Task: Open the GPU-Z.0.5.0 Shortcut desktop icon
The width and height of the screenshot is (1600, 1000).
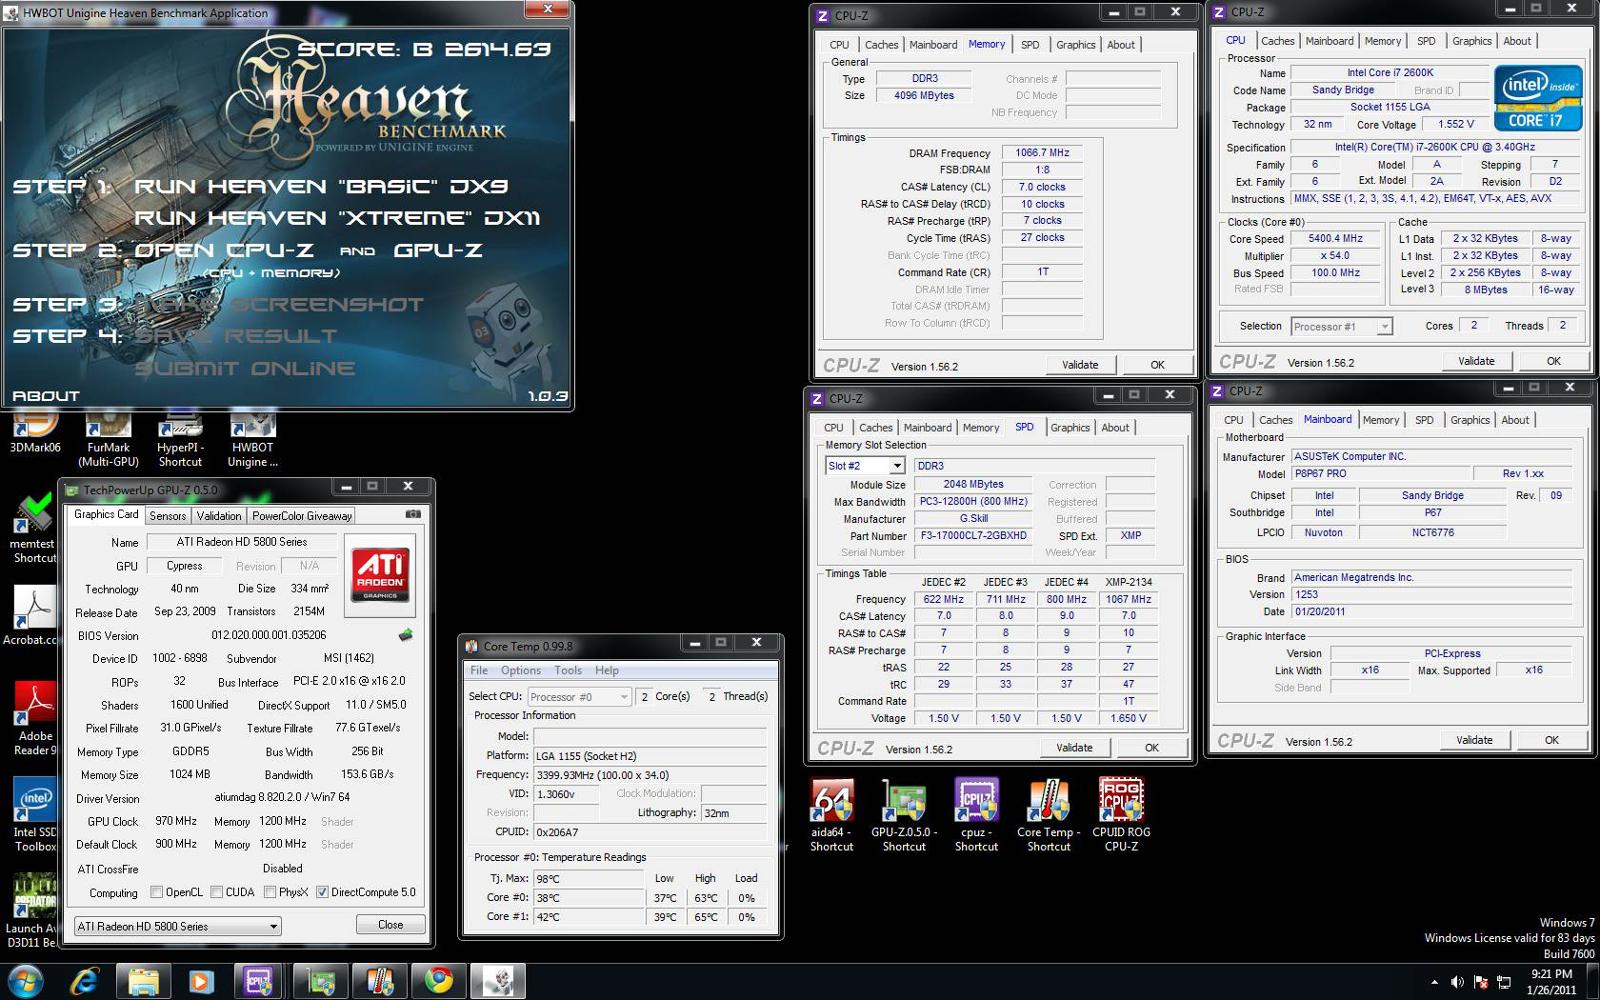Action: [904, 815]
